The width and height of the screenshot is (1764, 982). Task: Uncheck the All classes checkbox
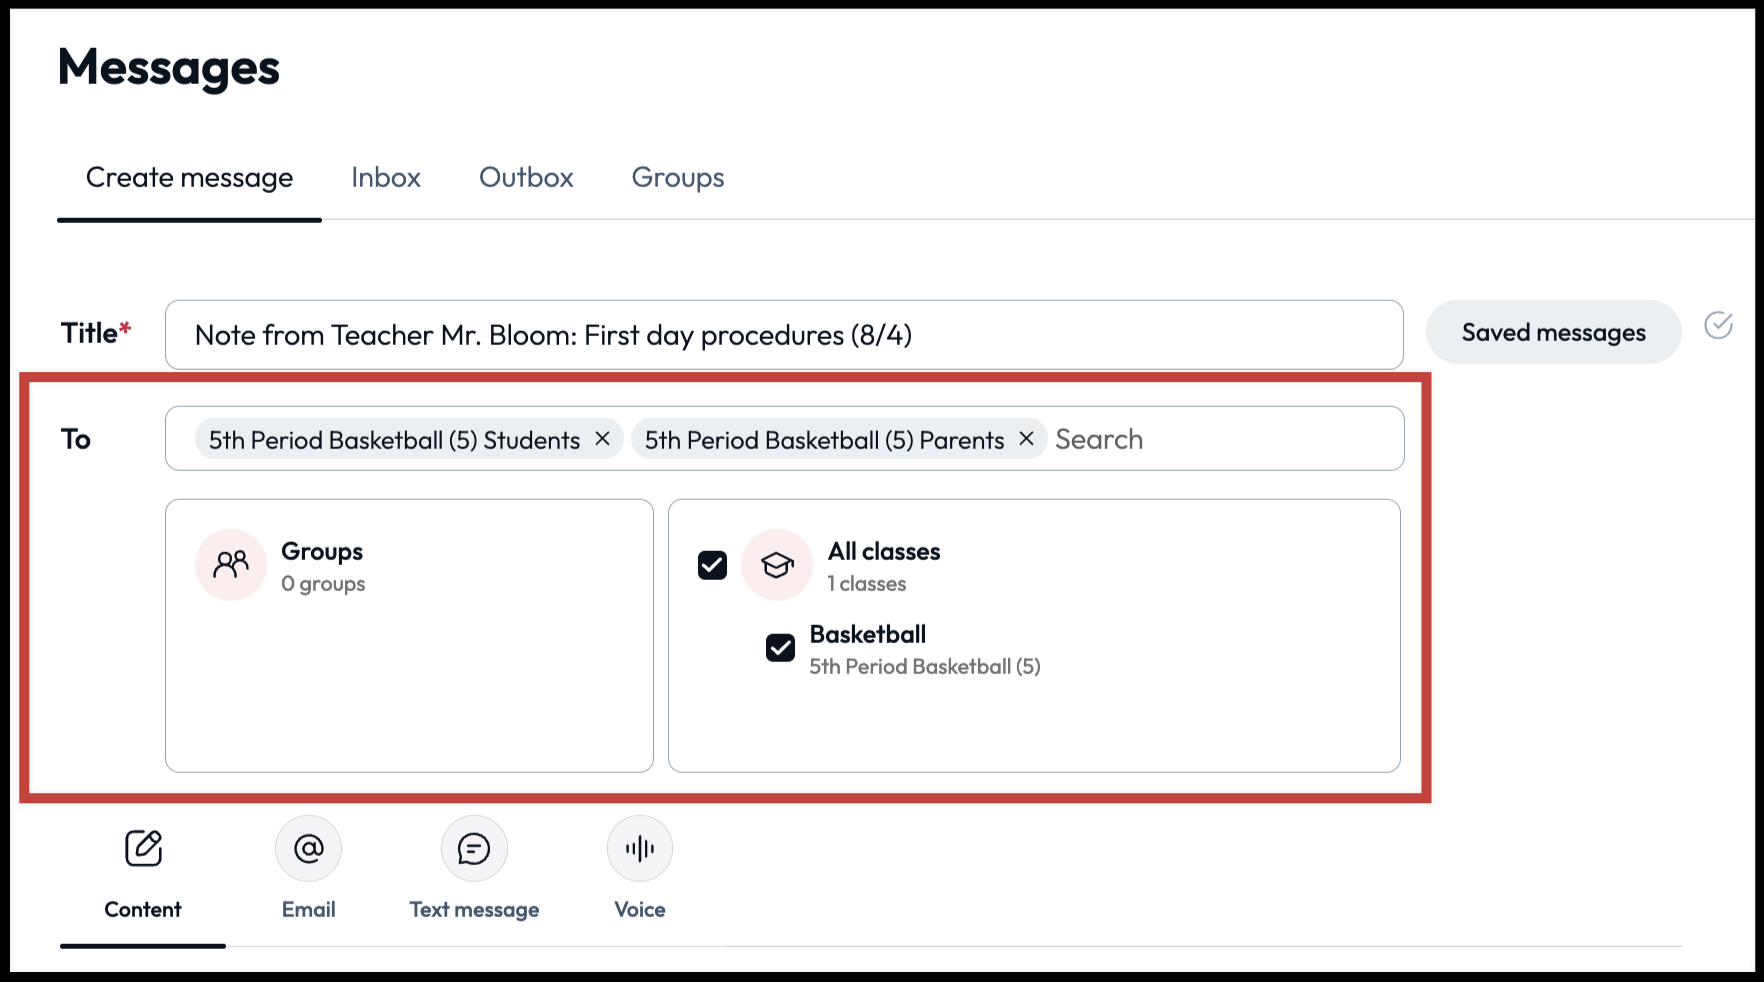[712, 565]
